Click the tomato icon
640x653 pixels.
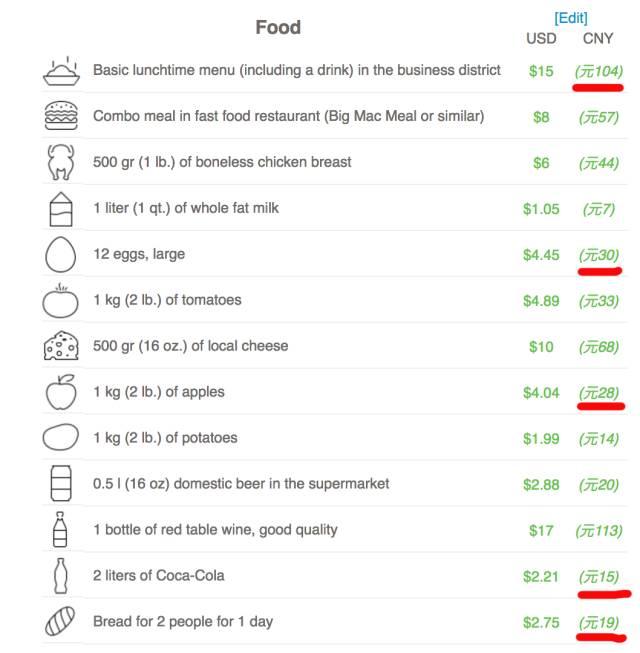pos(60,301)
